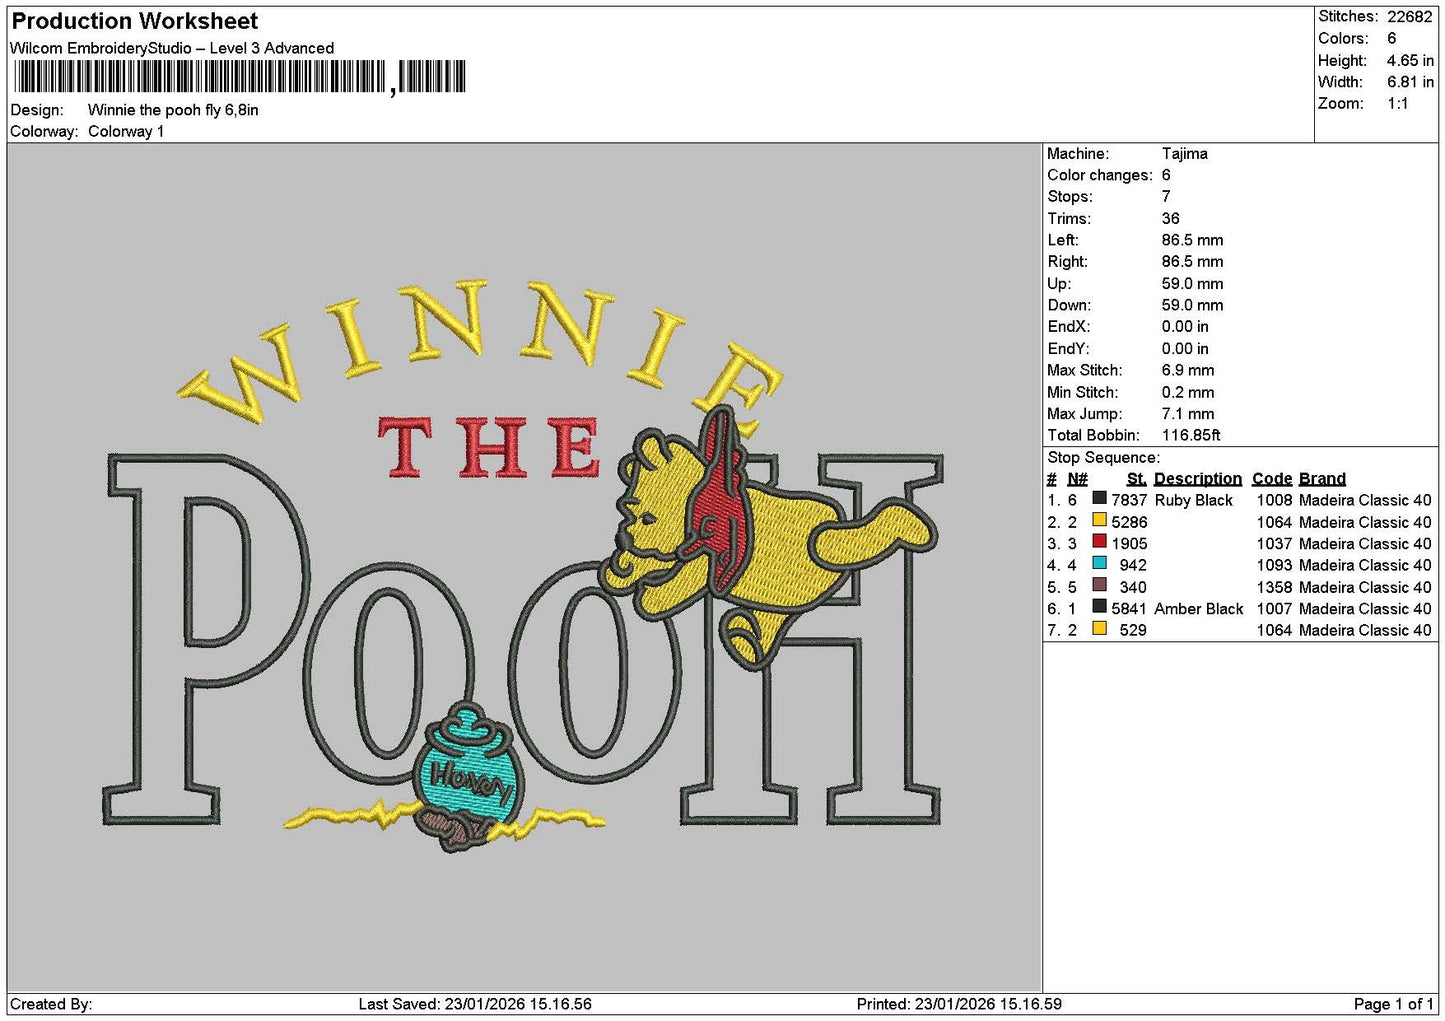1445x1021 pixels.
Task: Click the 'Description' column header
Action: 1198,479
